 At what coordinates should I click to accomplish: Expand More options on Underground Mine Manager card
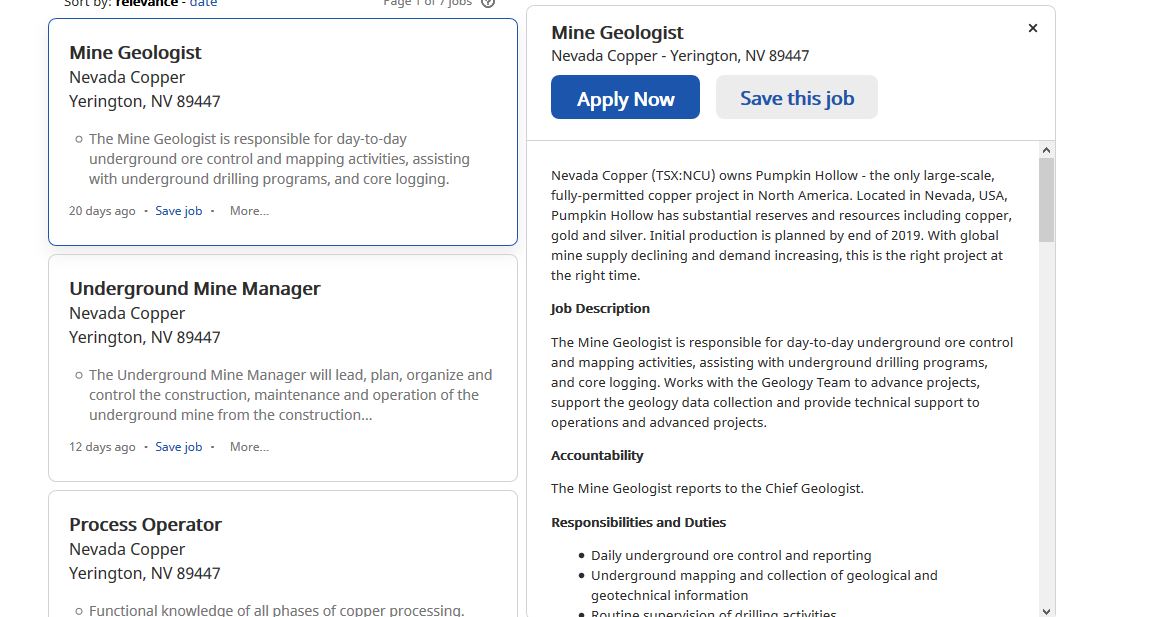click(x=249, y=447)
